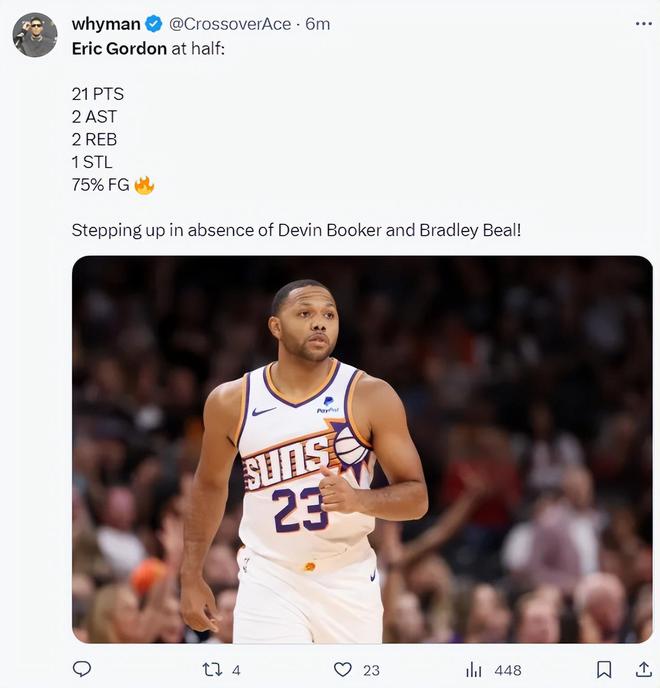
Task: Click the fire emoji after 75% FG
Action: tap(144, 185)
